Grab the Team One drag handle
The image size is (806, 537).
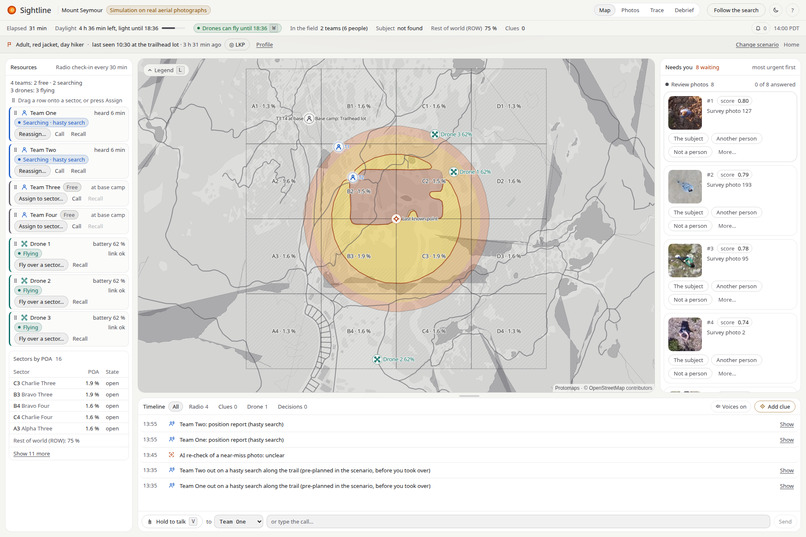(15, 113)
